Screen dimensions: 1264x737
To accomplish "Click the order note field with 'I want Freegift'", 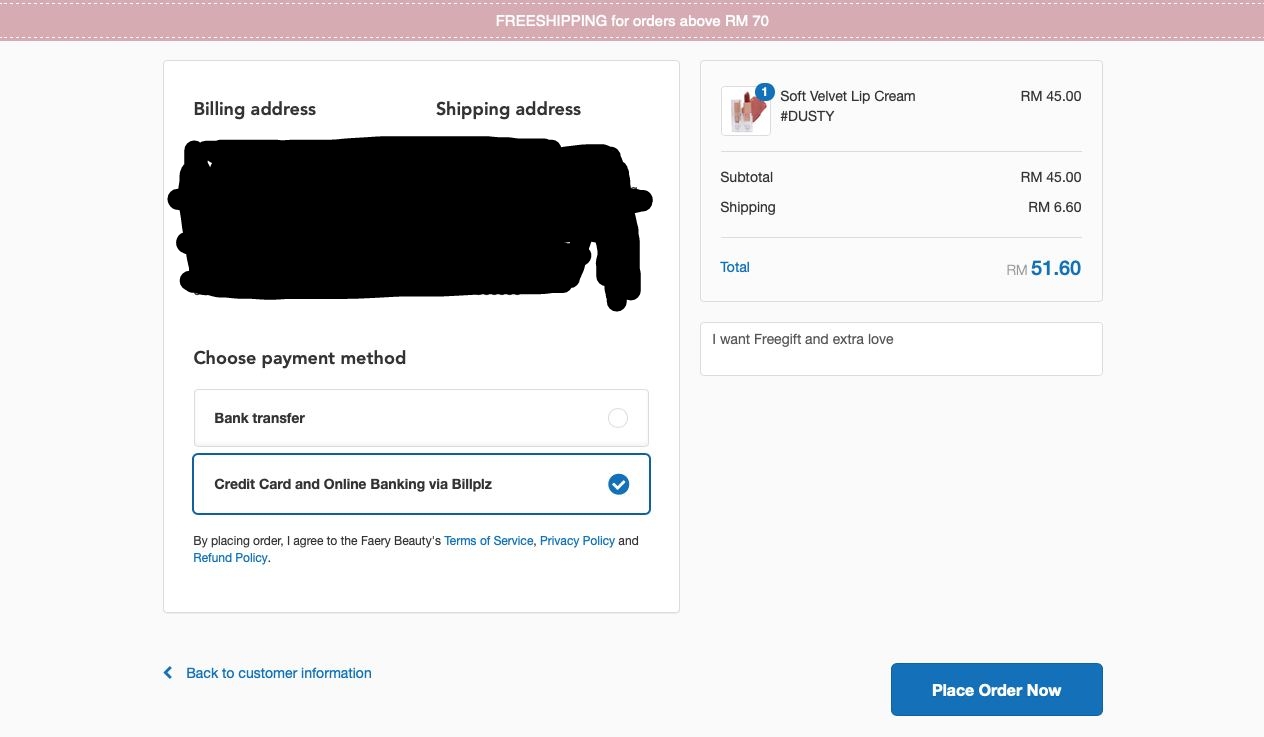I will pos(900,349).
